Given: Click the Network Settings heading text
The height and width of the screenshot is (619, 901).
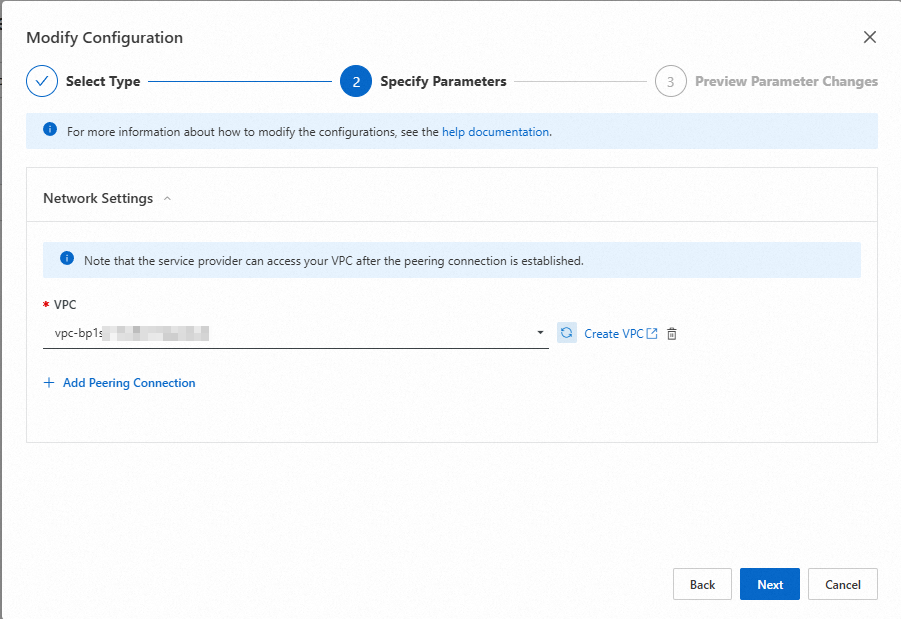Looking at the screenshot, I should [x=98, y=198].
